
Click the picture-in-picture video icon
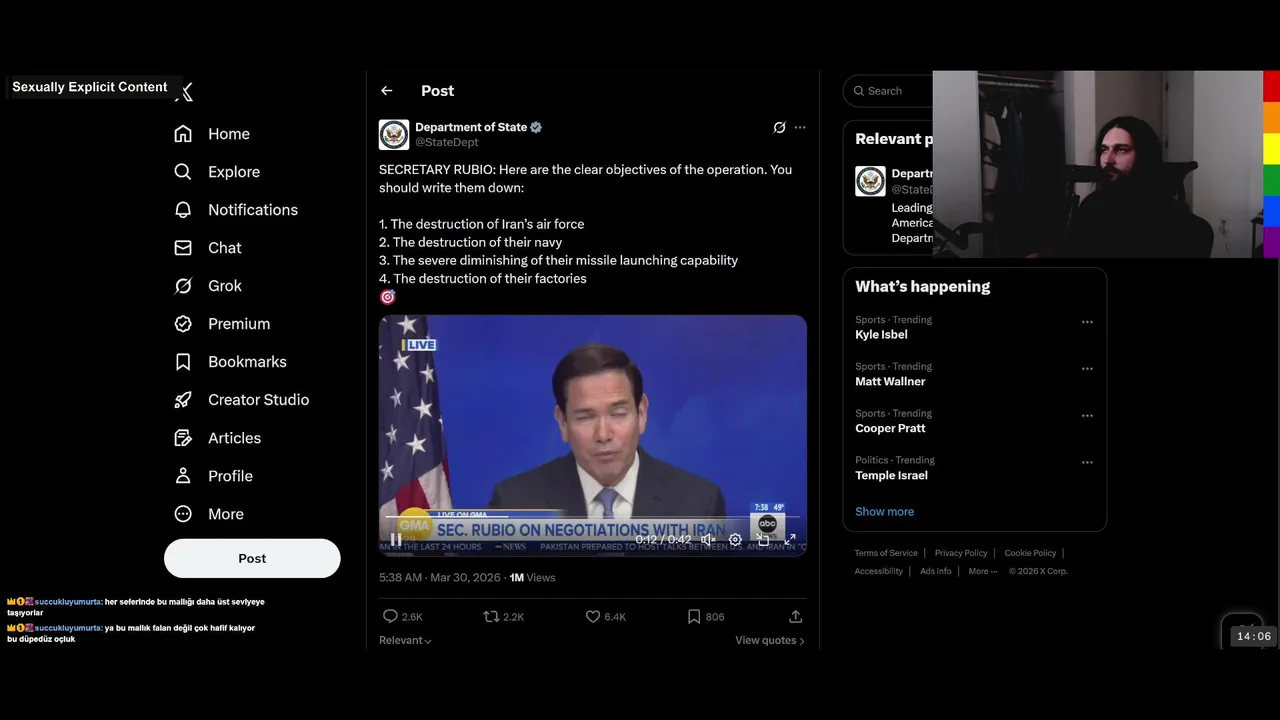[x=763, y=540]
